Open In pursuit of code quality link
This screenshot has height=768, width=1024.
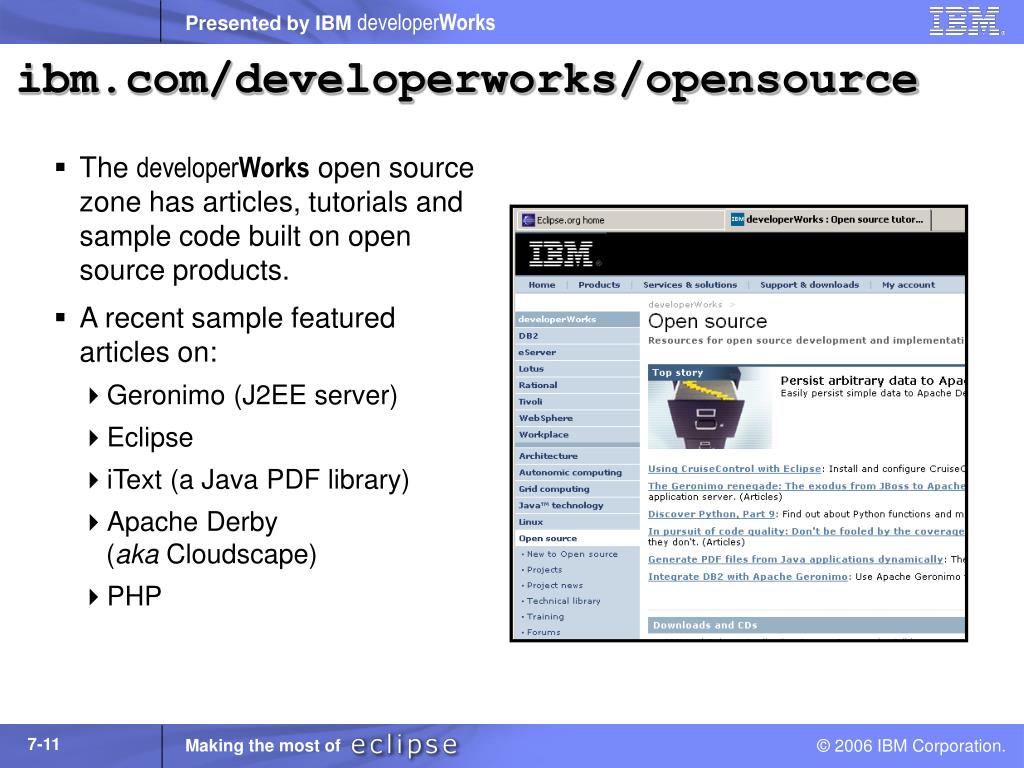[x=807, y=531]
